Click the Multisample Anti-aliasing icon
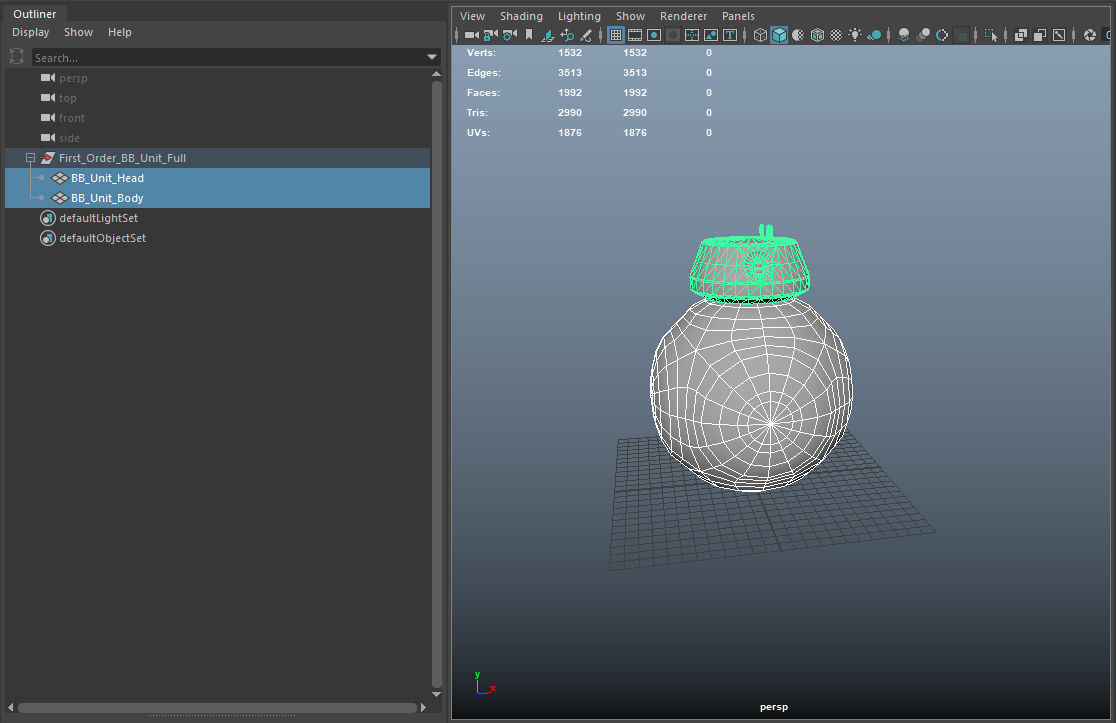Viewport: 1116px width, 723px height. [942, 35]
